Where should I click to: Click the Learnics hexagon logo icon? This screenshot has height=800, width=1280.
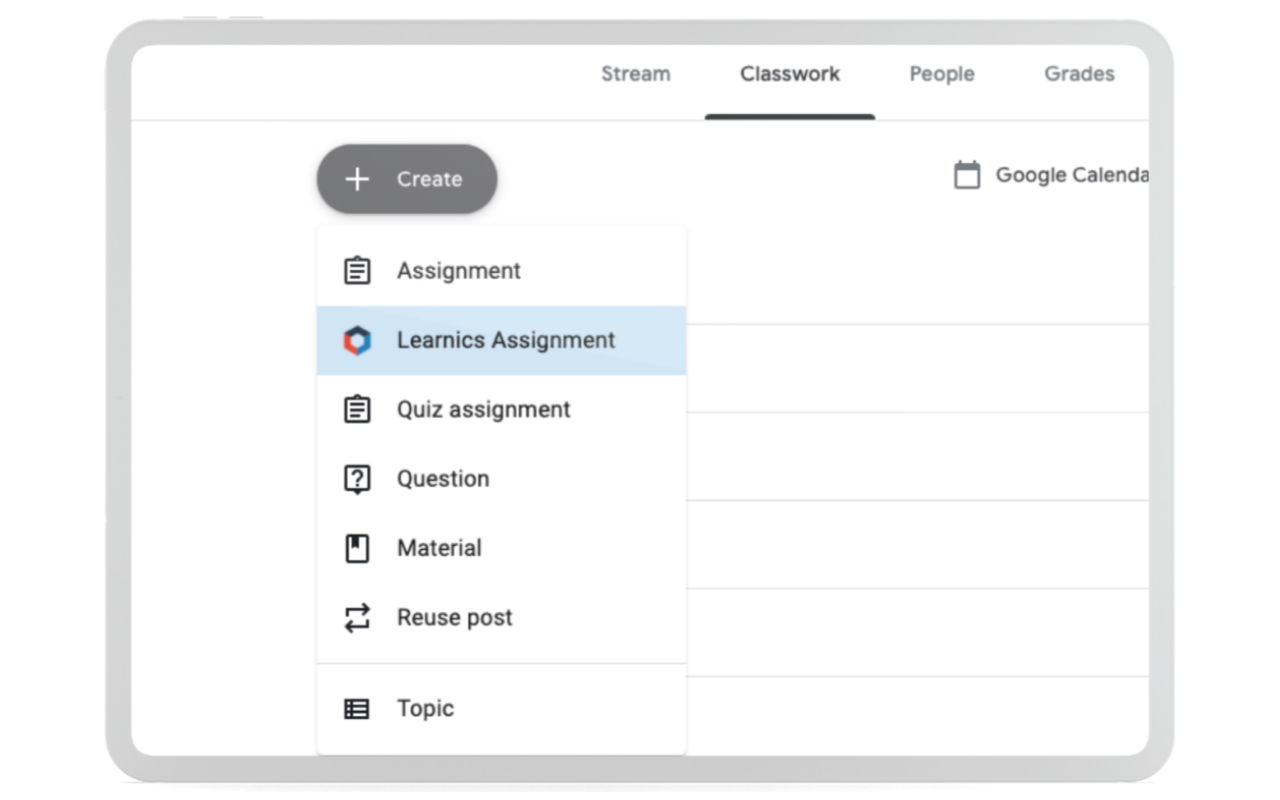(357, 341)
